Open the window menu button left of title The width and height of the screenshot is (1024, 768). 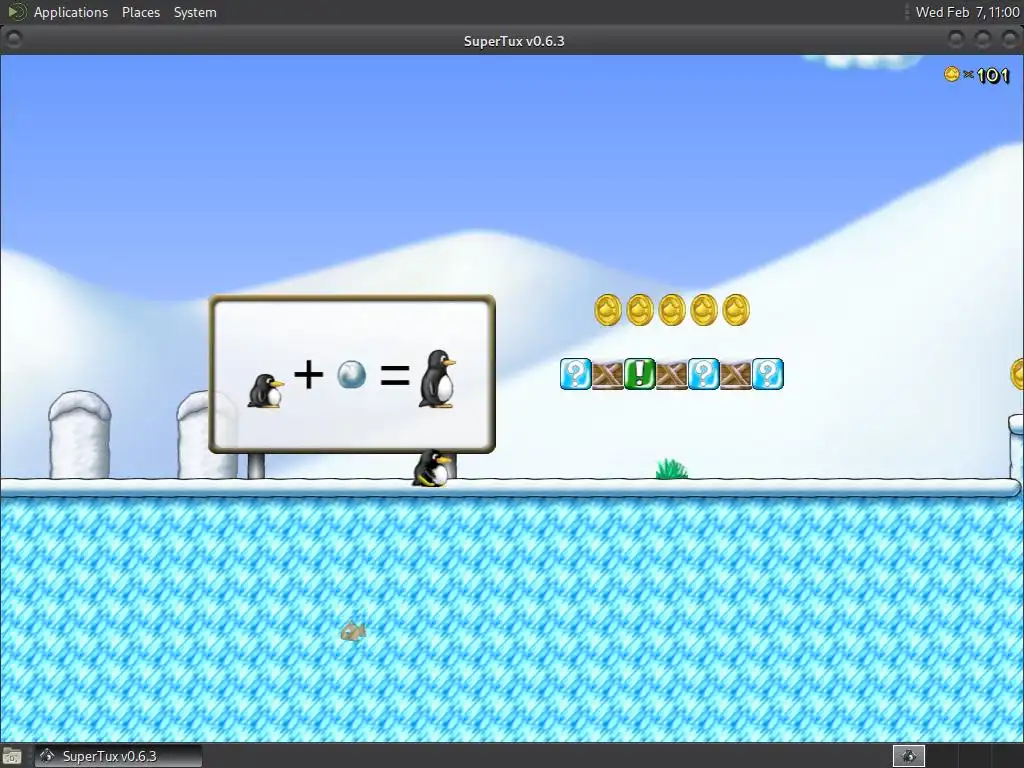pos(13,40)
